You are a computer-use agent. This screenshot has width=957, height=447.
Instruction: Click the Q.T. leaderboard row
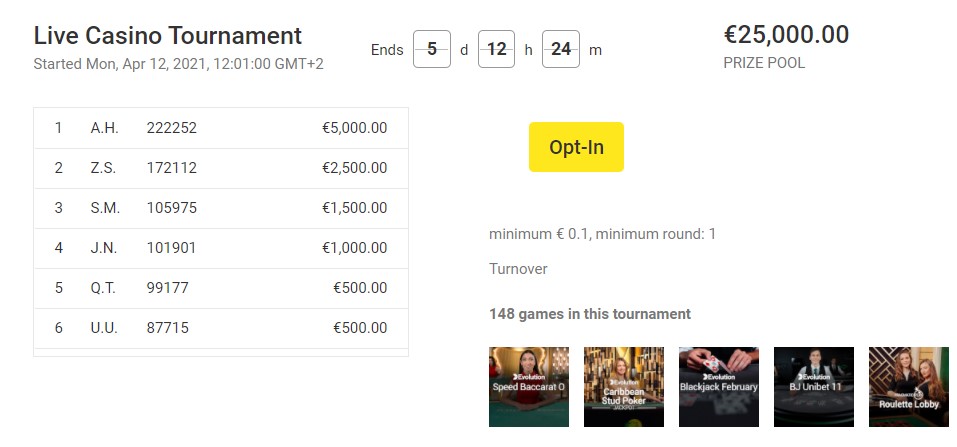coord(221,288)
